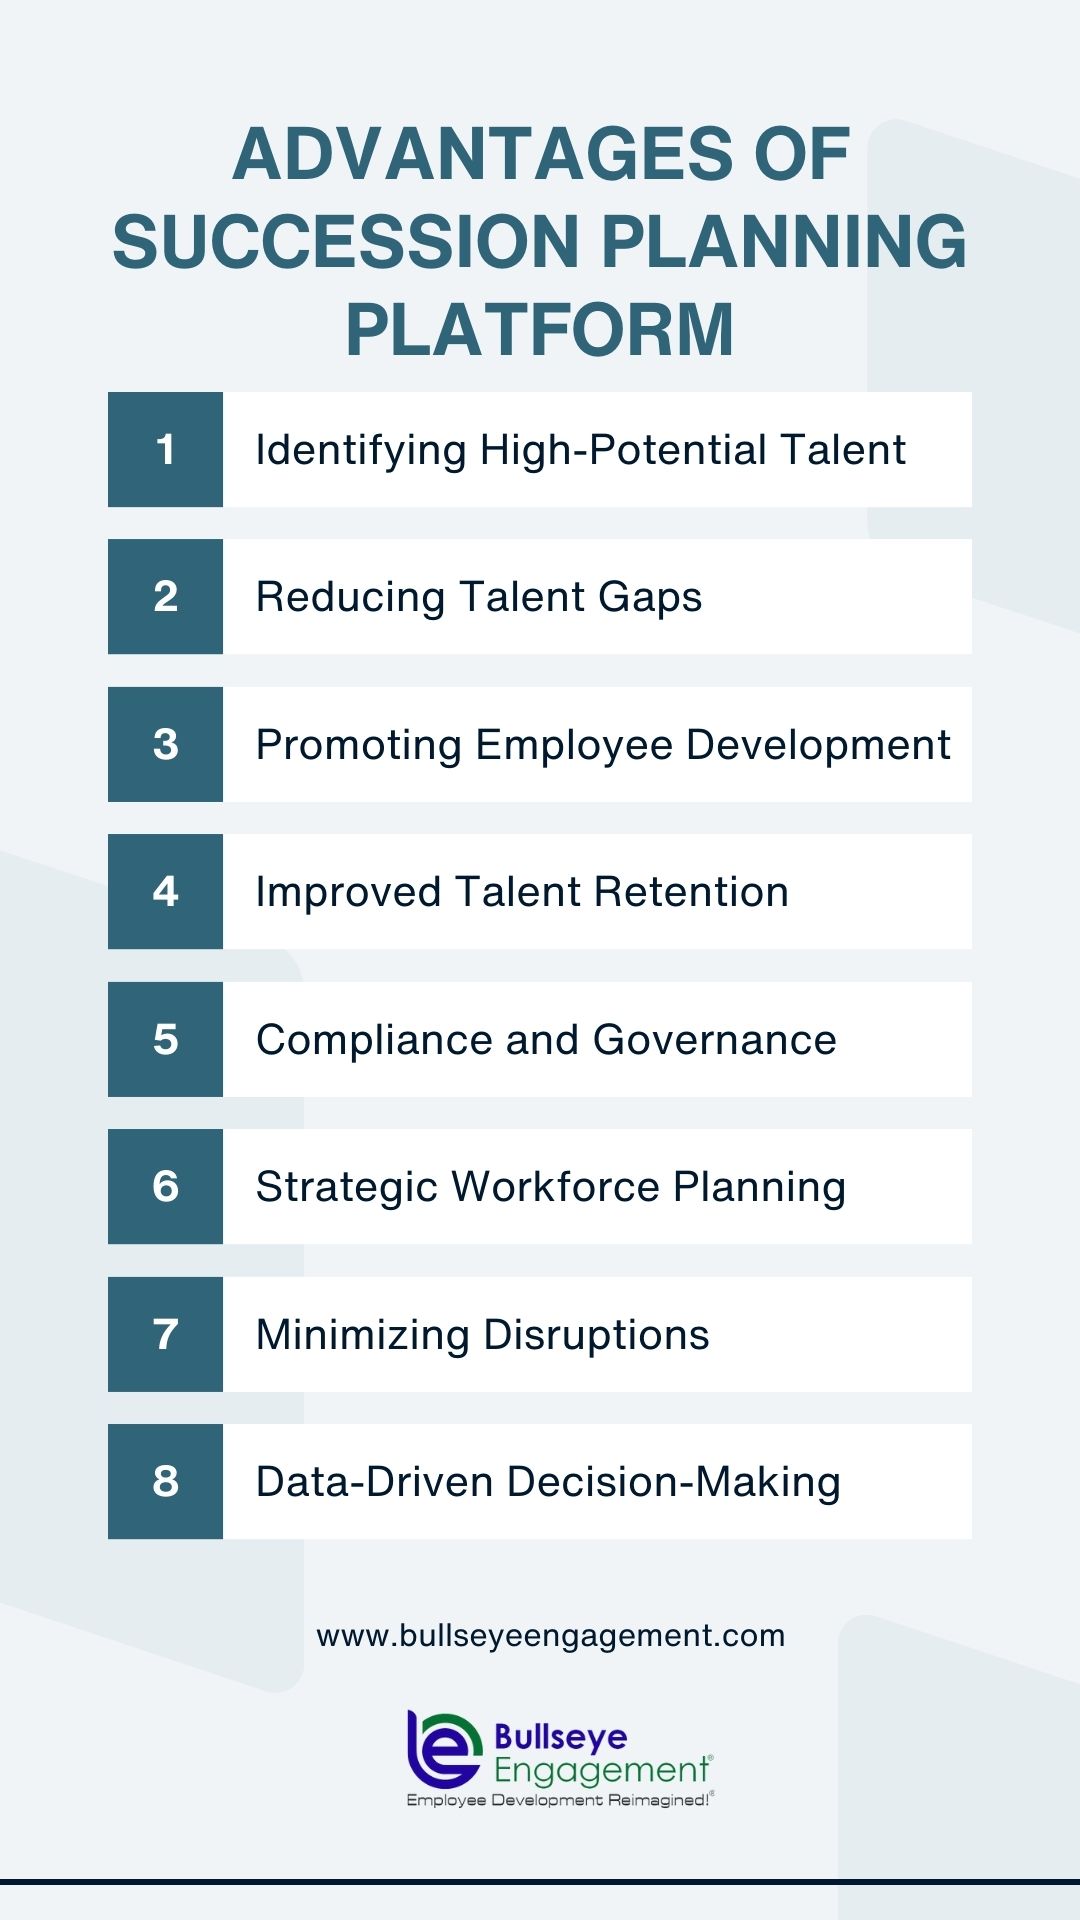This screenshot has width=1080, height=1920.
Task: Click the number 6 box
Action: [165, 1187]
